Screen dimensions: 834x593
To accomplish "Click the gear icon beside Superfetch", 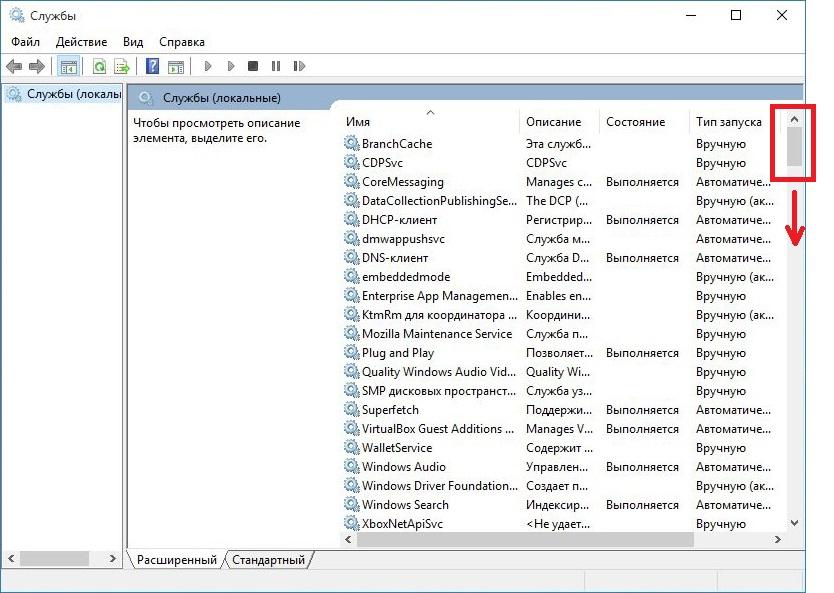I will coord(351,409).
